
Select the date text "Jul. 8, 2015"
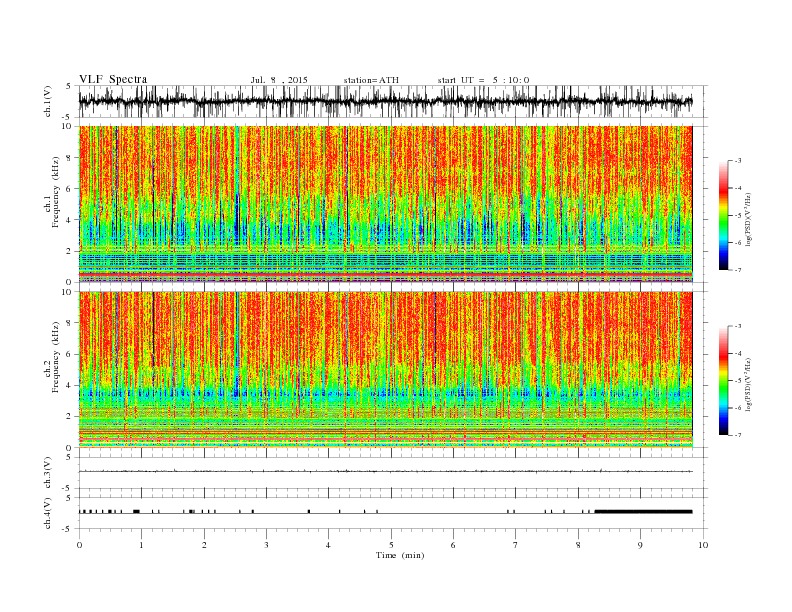click(279, 80)
